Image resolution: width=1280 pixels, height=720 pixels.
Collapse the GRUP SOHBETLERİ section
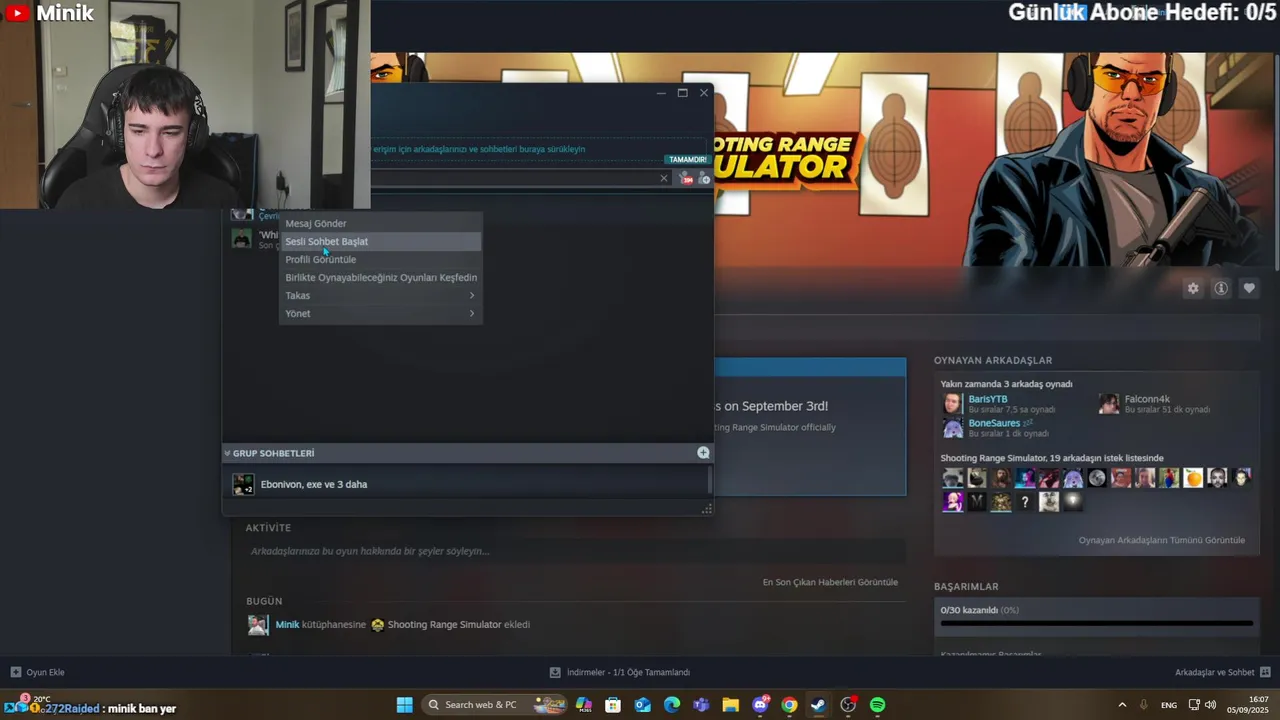(227, 453)
